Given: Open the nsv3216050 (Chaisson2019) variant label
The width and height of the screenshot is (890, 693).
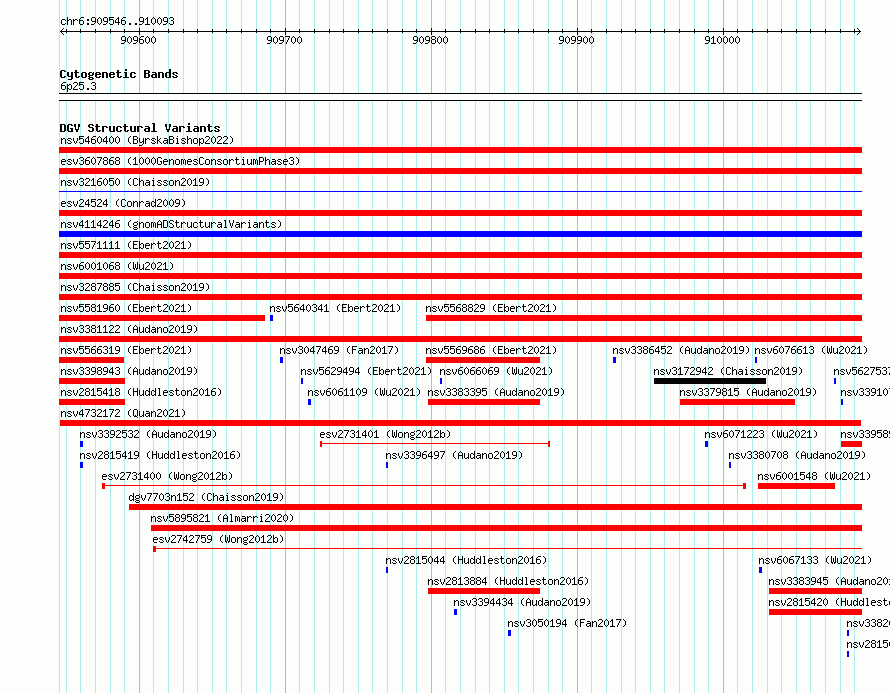Looking at the screenshot, I should [x=135, y=182].
